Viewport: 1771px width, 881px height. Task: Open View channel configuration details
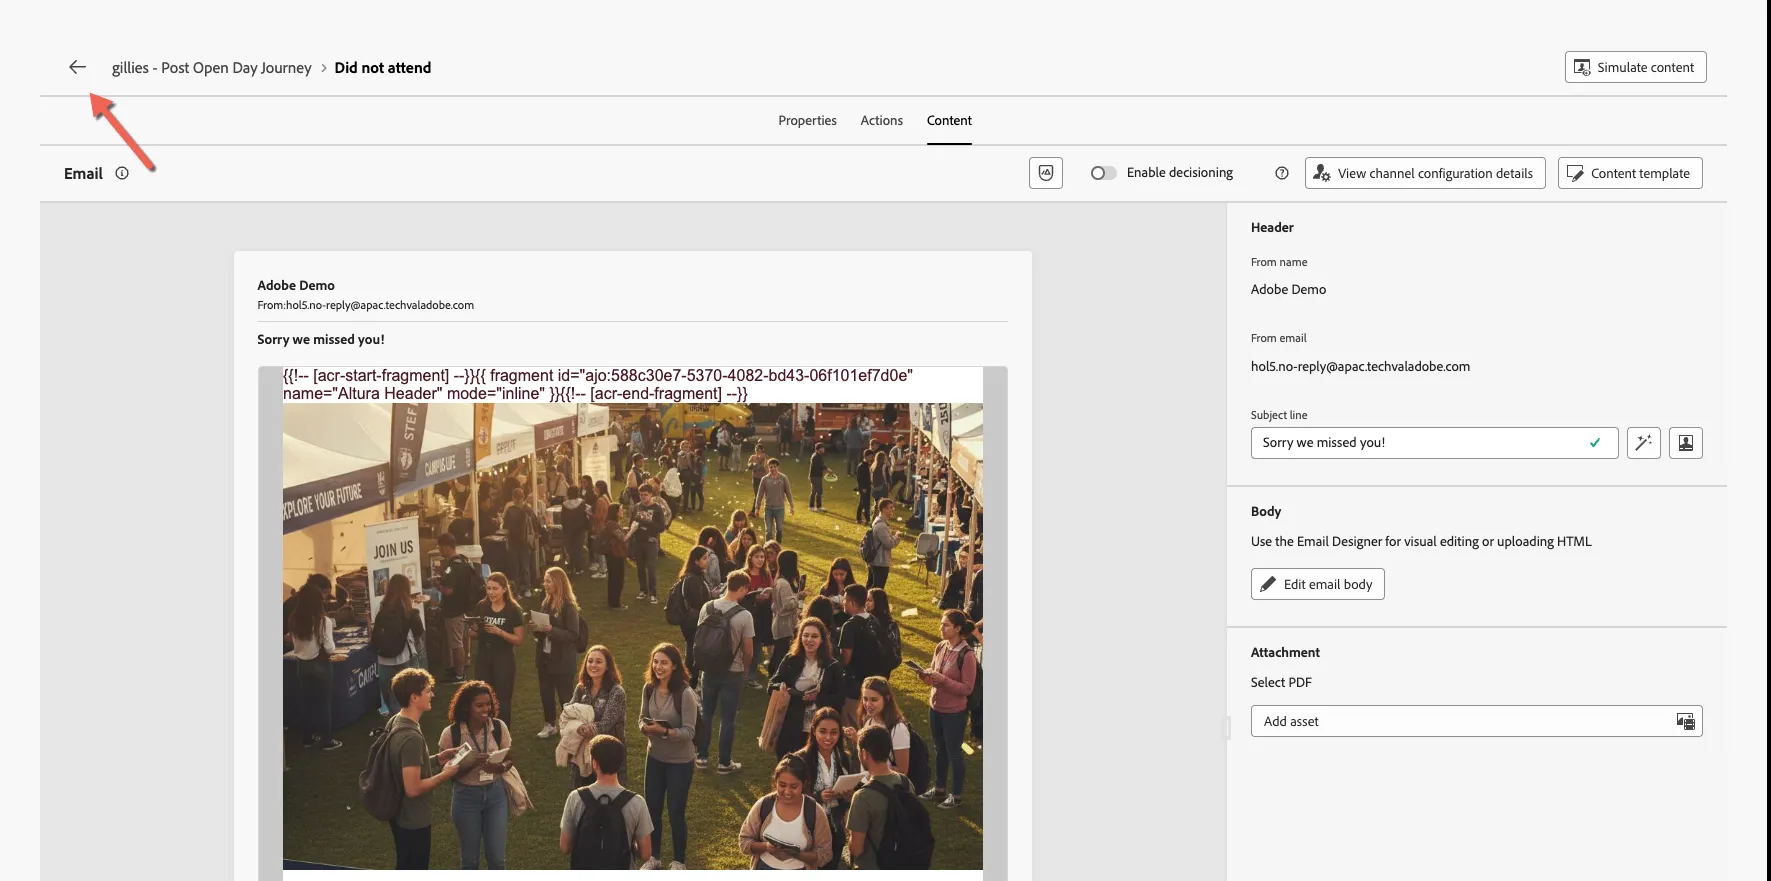(1425, 173)
